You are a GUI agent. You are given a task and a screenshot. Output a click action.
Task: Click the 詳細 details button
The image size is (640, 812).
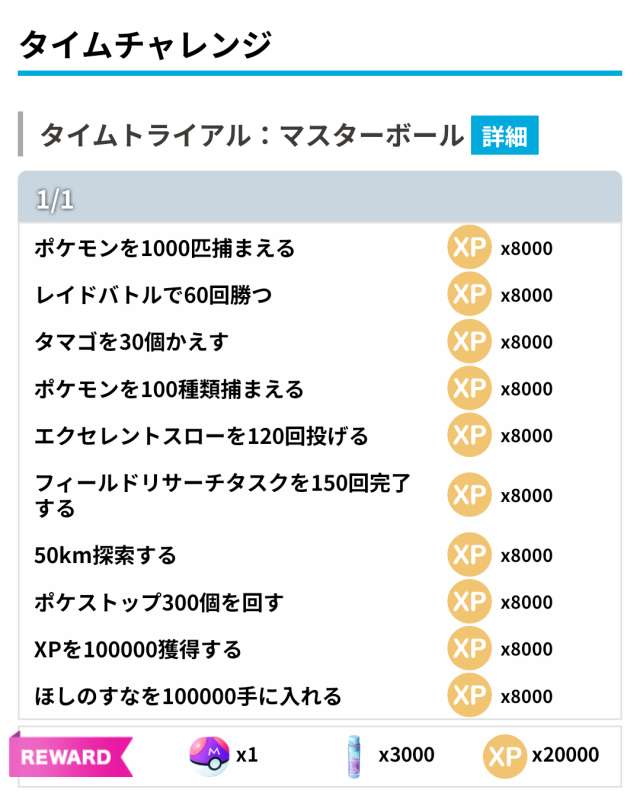504,136
